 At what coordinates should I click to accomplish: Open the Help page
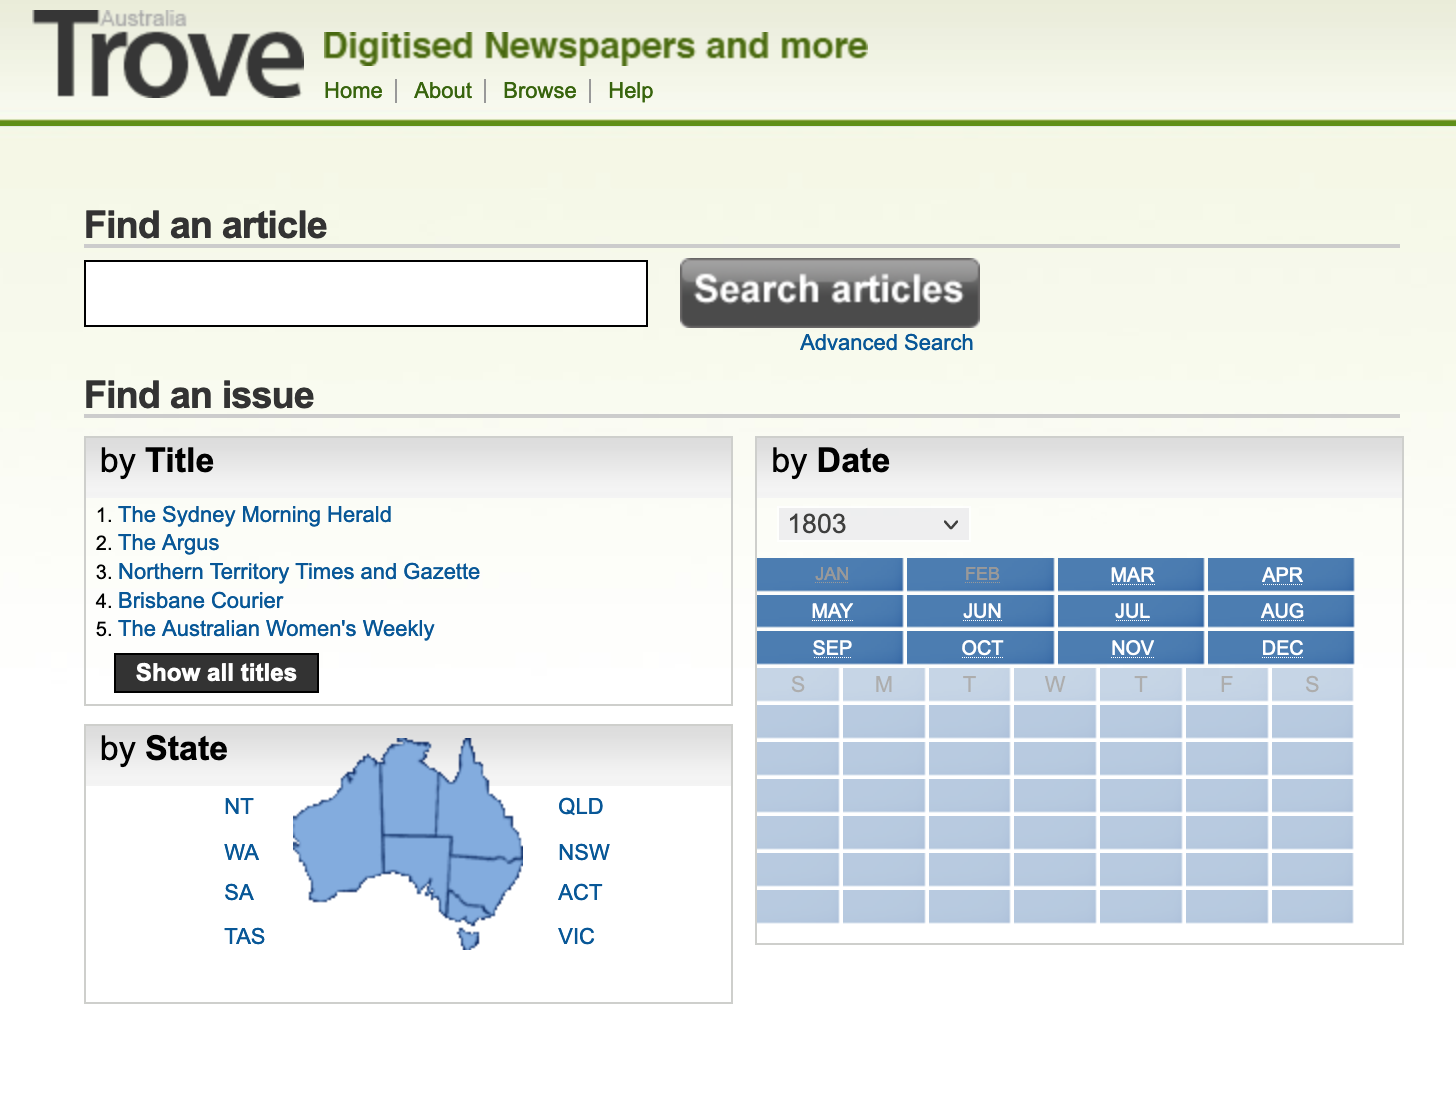(x=630, y=91)
